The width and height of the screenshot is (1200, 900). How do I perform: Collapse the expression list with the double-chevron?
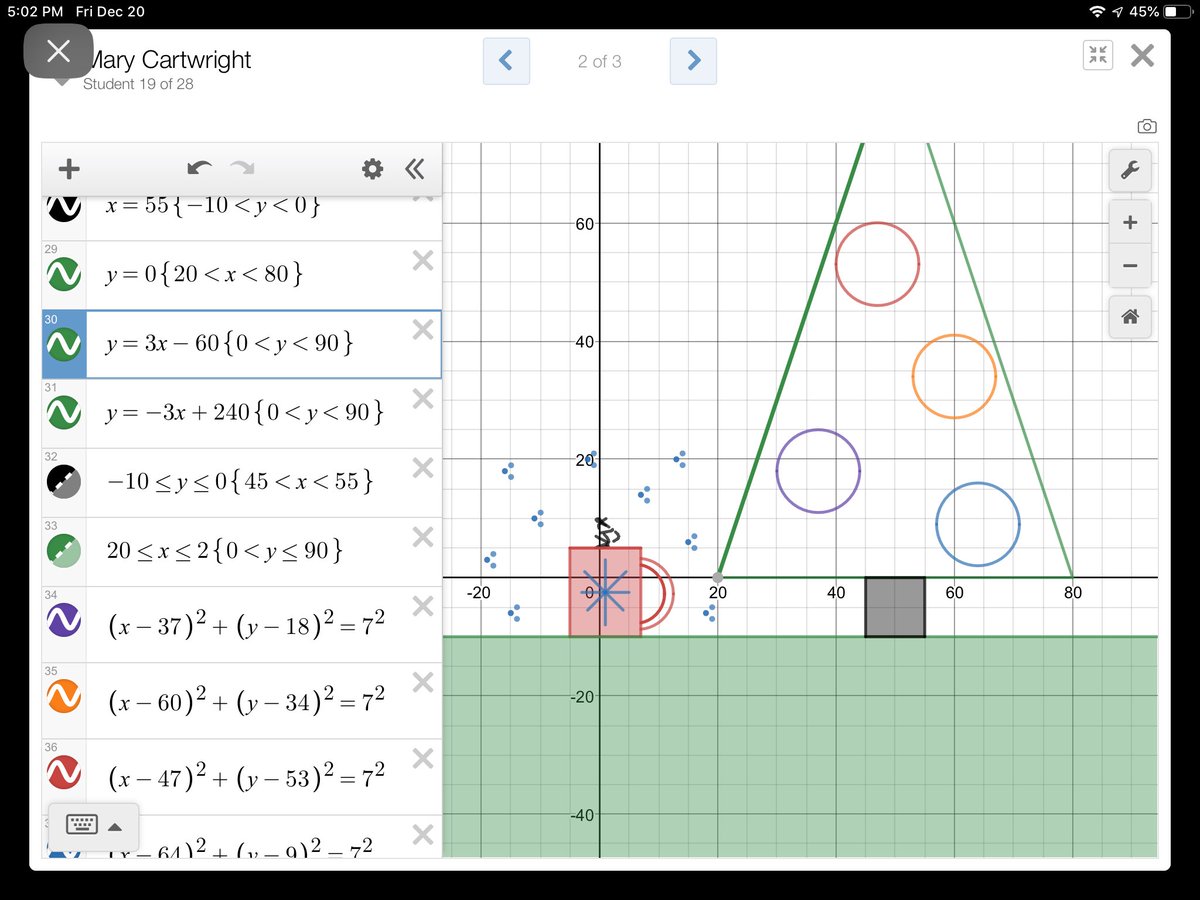tap(416, 168)
